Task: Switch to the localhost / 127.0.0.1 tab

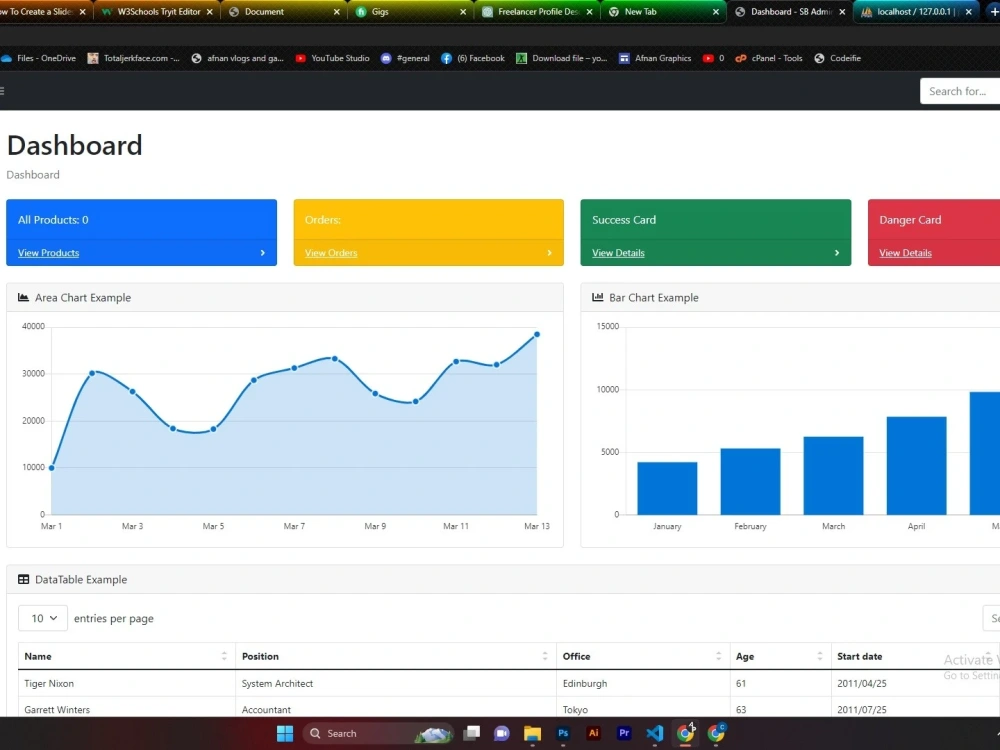Action: coord(917,11)
